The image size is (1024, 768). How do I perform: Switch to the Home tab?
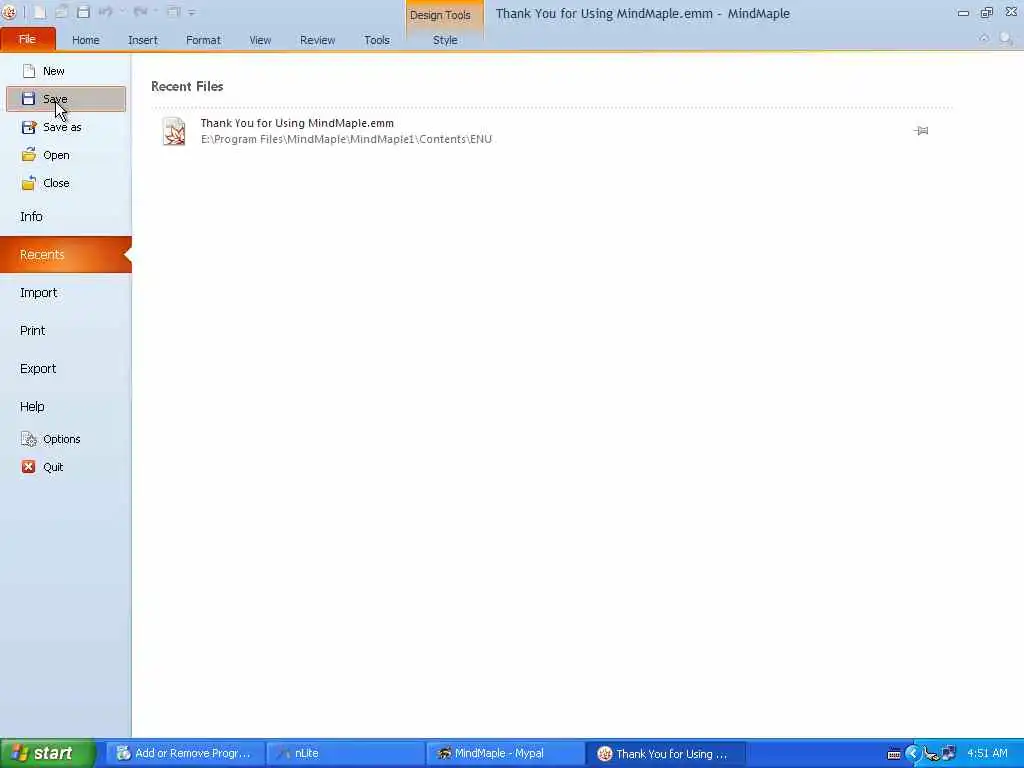click(x=86, y=40)
